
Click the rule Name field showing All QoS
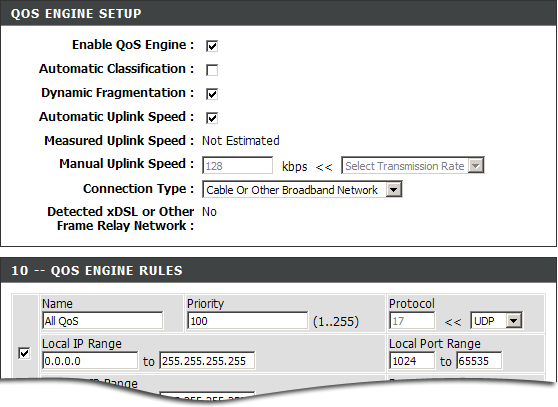pyautogui.click(x=102, y=321)
